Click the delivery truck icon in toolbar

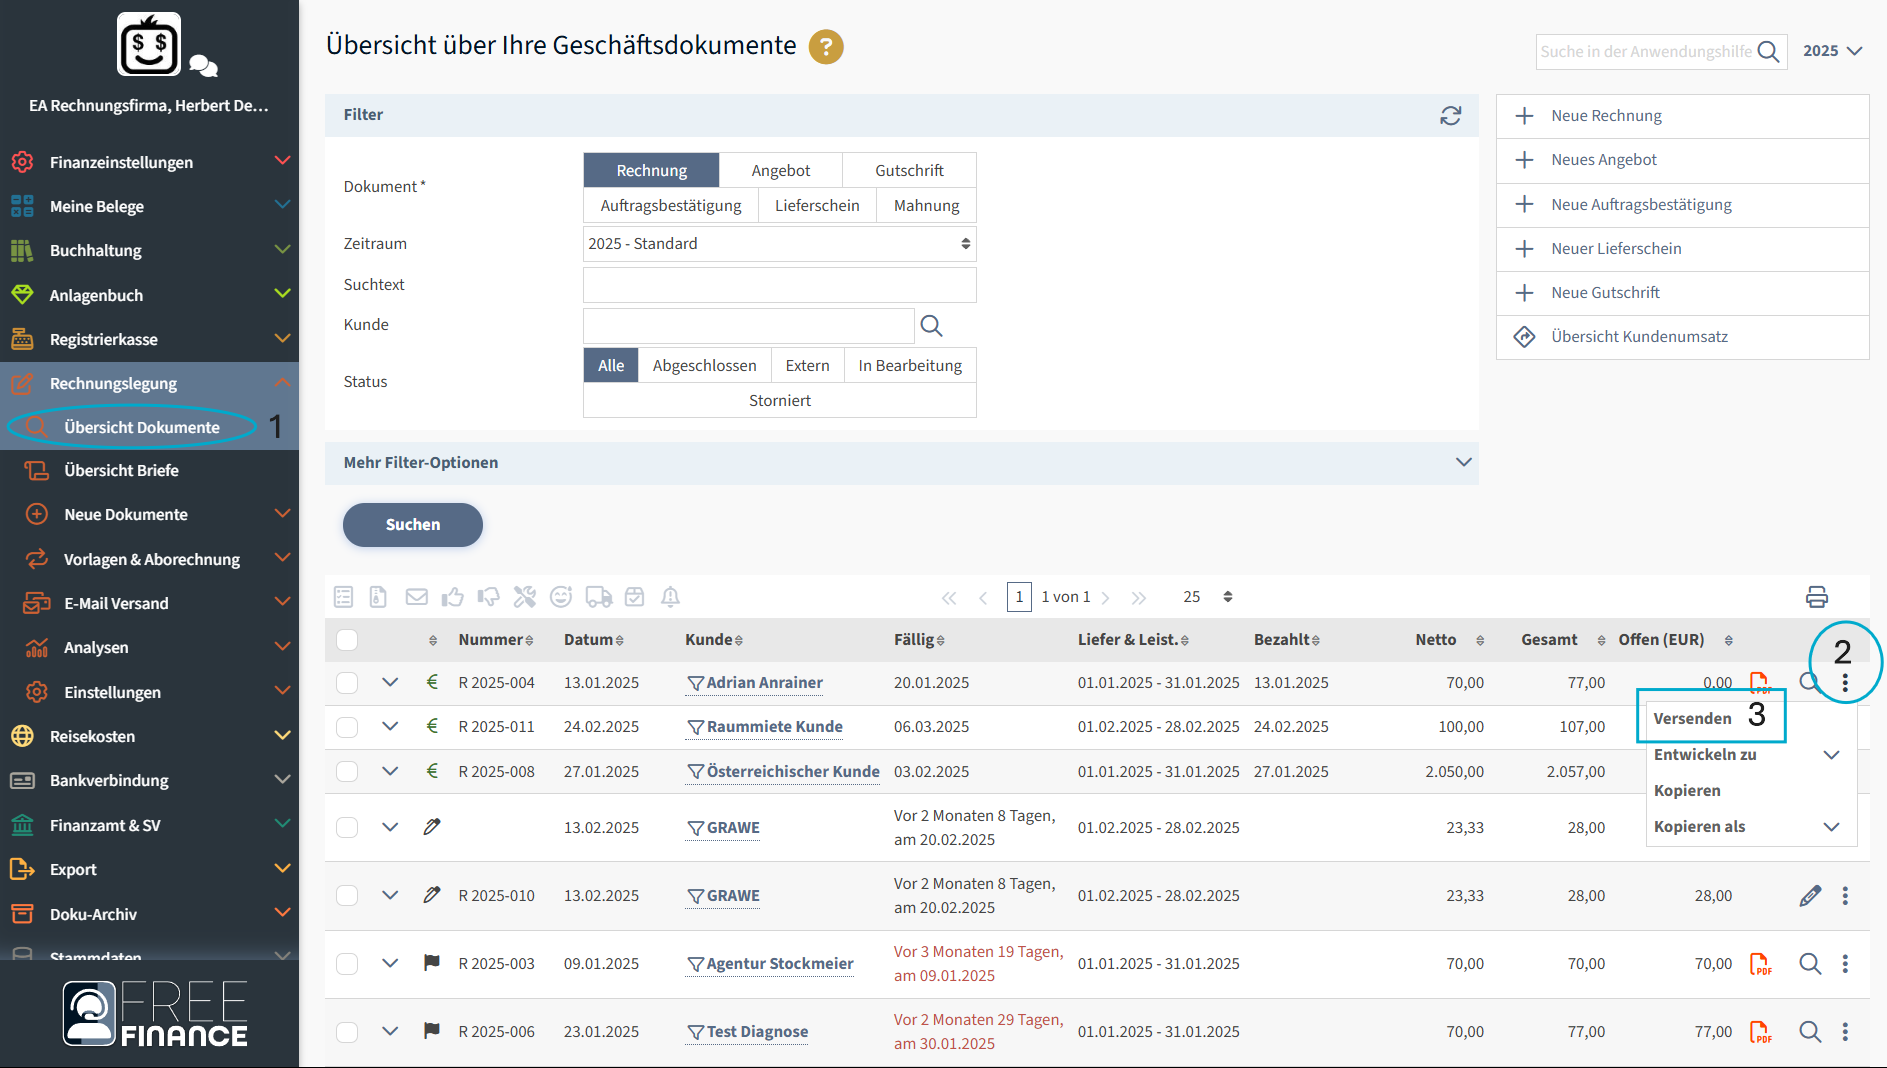point(598,597)
